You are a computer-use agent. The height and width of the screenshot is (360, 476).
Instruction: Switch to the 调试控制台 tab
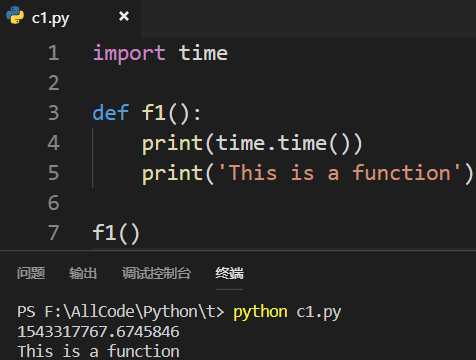point(156,273)
